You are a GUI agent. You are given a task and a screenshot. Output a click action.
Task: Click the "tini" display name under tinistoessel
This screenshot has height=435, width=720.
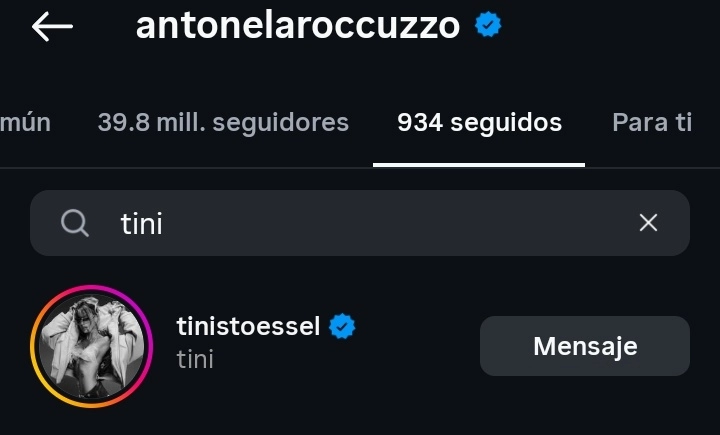[x=195, y=358]
